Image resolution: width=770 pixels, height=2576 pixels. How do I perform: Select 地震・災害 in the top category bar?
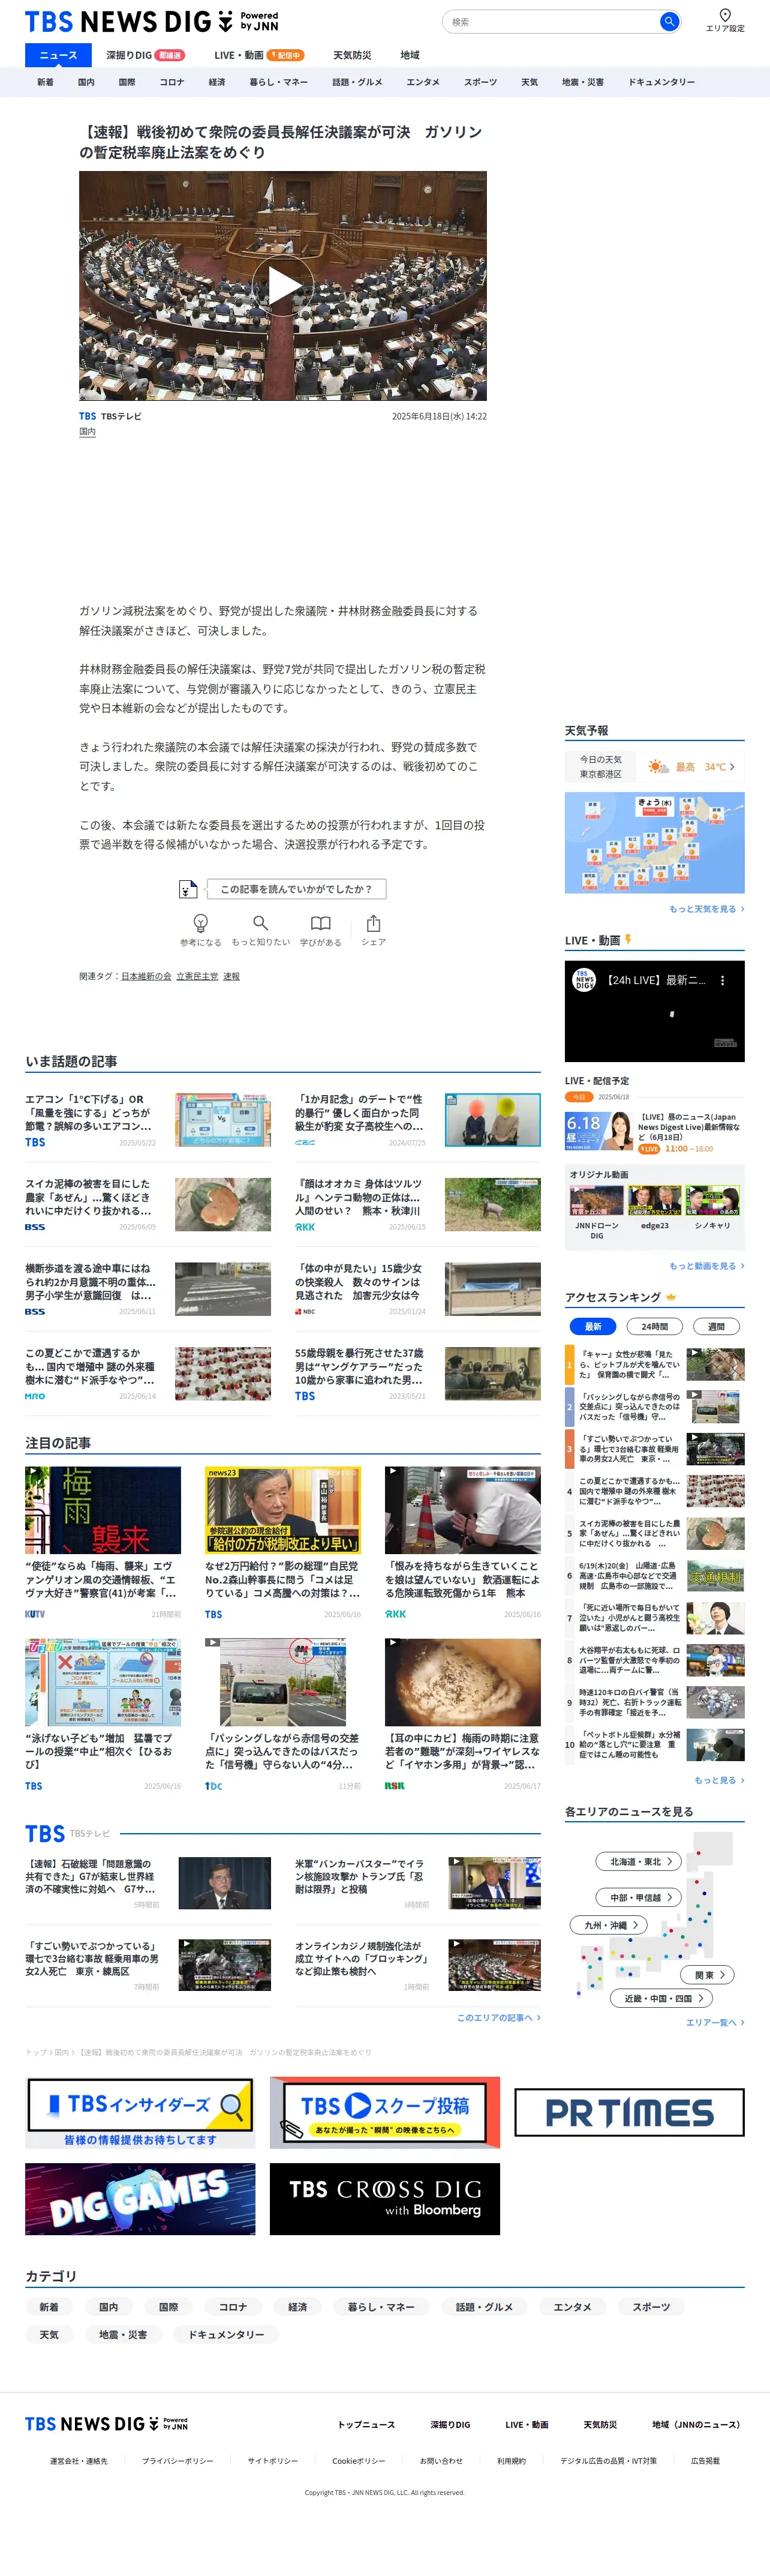[x=583, y=82]
